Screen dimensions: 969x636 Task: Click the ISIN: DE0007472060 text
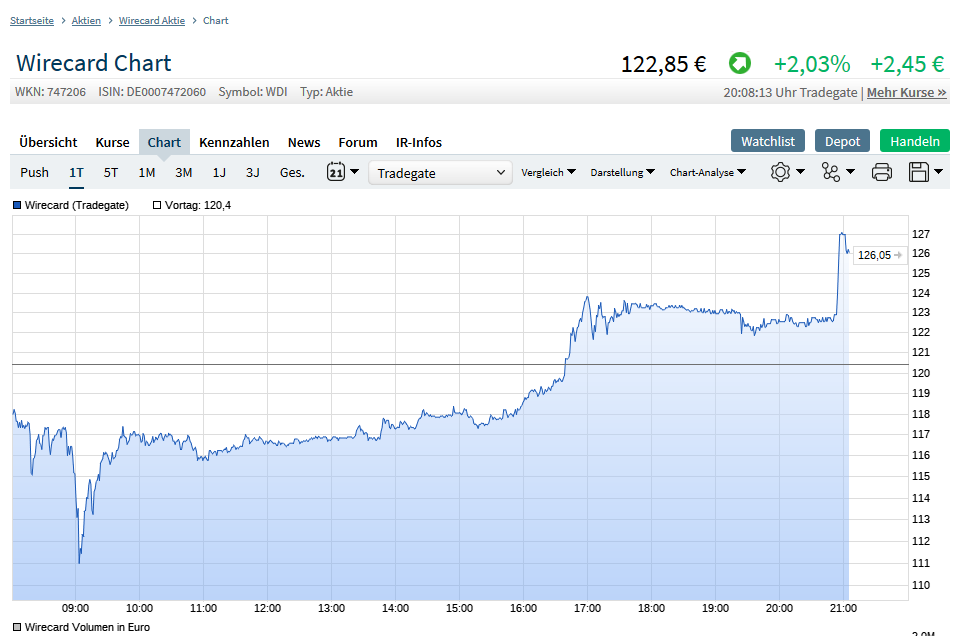[x=152, y=92]
